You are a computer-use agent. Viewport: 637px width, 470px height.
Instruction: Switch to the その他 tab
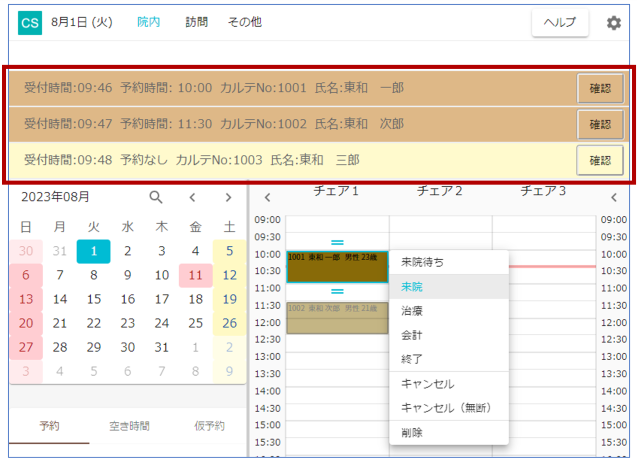coord(244,22)
